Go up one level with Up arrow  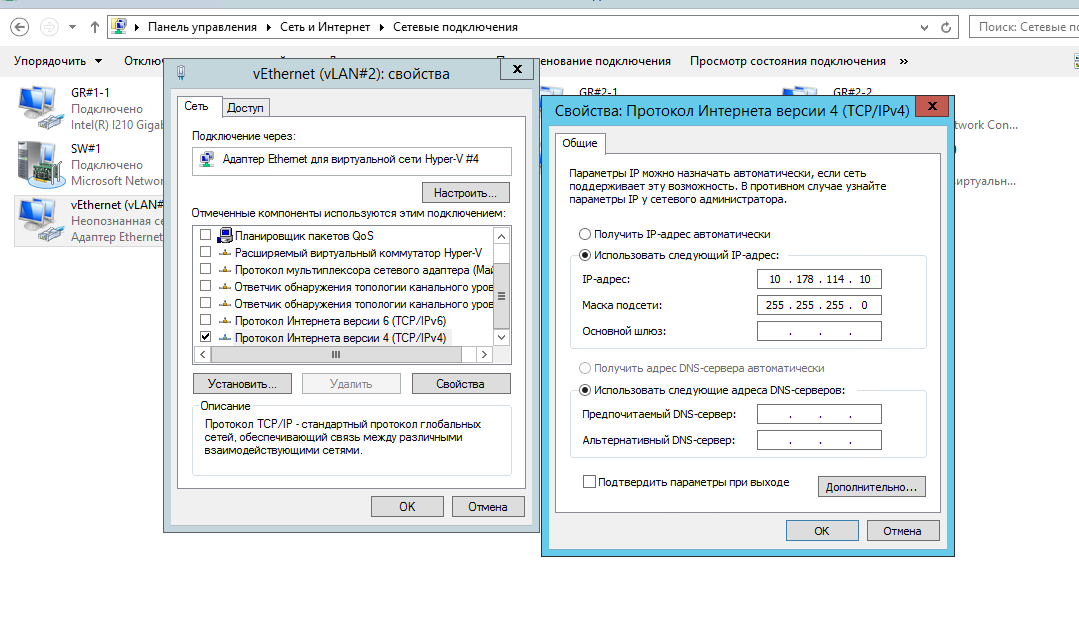[94, 27]
